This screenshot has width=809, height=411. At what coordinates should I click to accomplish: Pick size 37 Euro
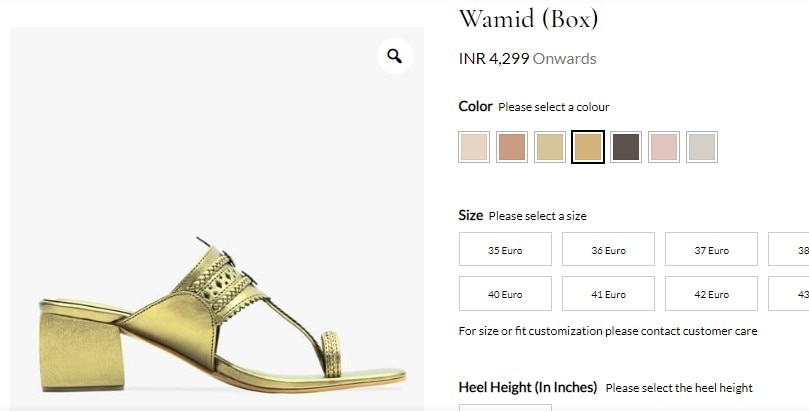click(x=711, y=250)
